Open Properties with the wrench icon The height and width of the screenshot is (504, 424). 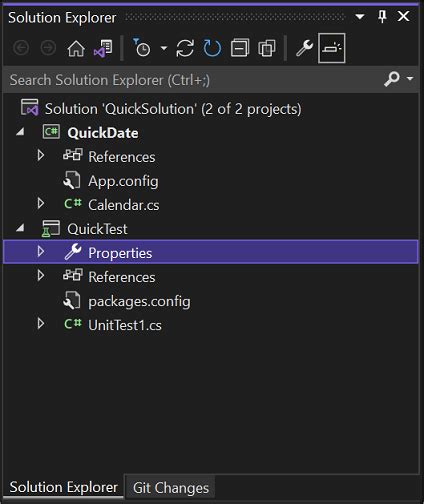click(304, 48)
